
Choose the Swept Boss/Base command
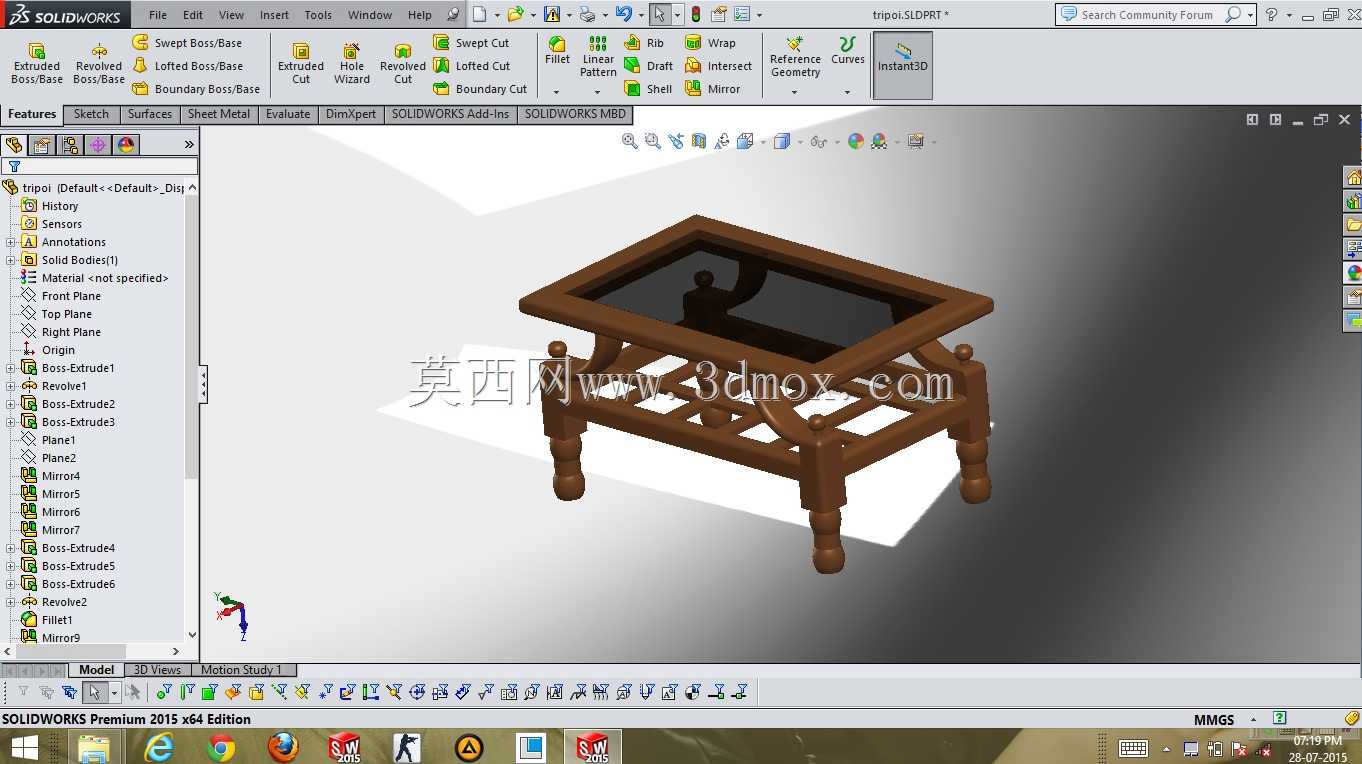point(188,43)
